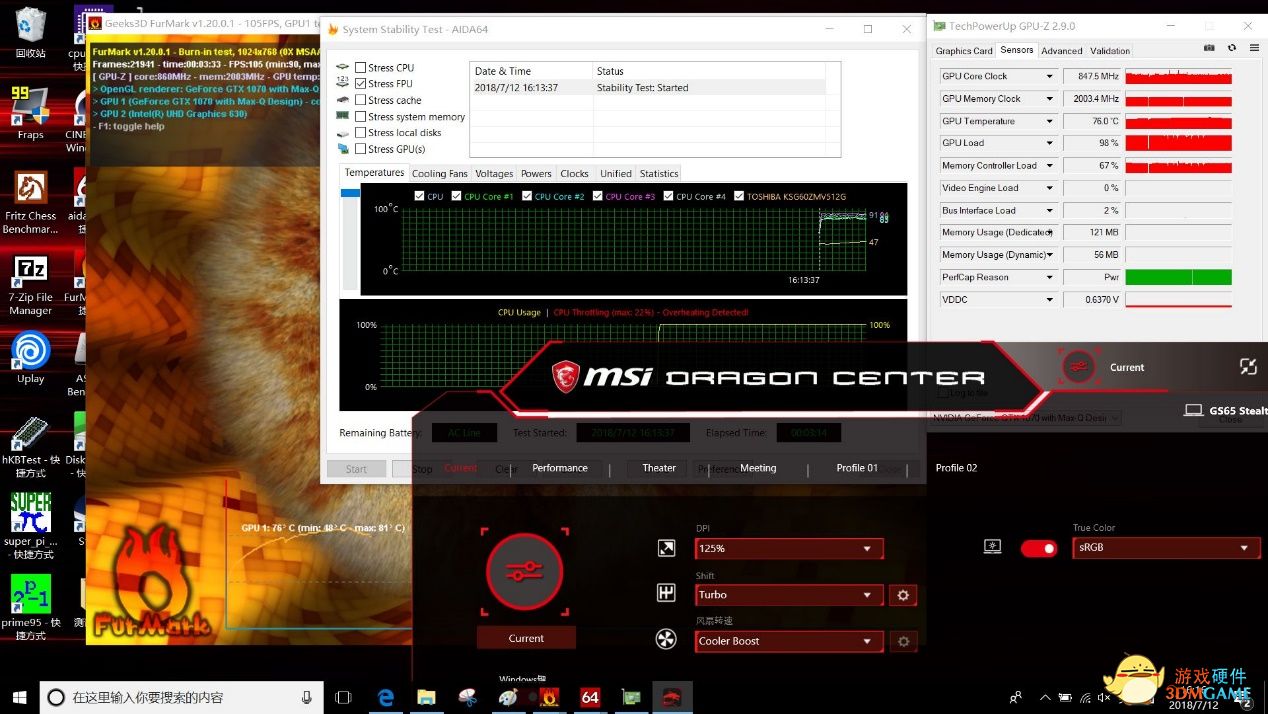
Task: Click Dragon Center window restore icon
Action: coord(1247,367)
